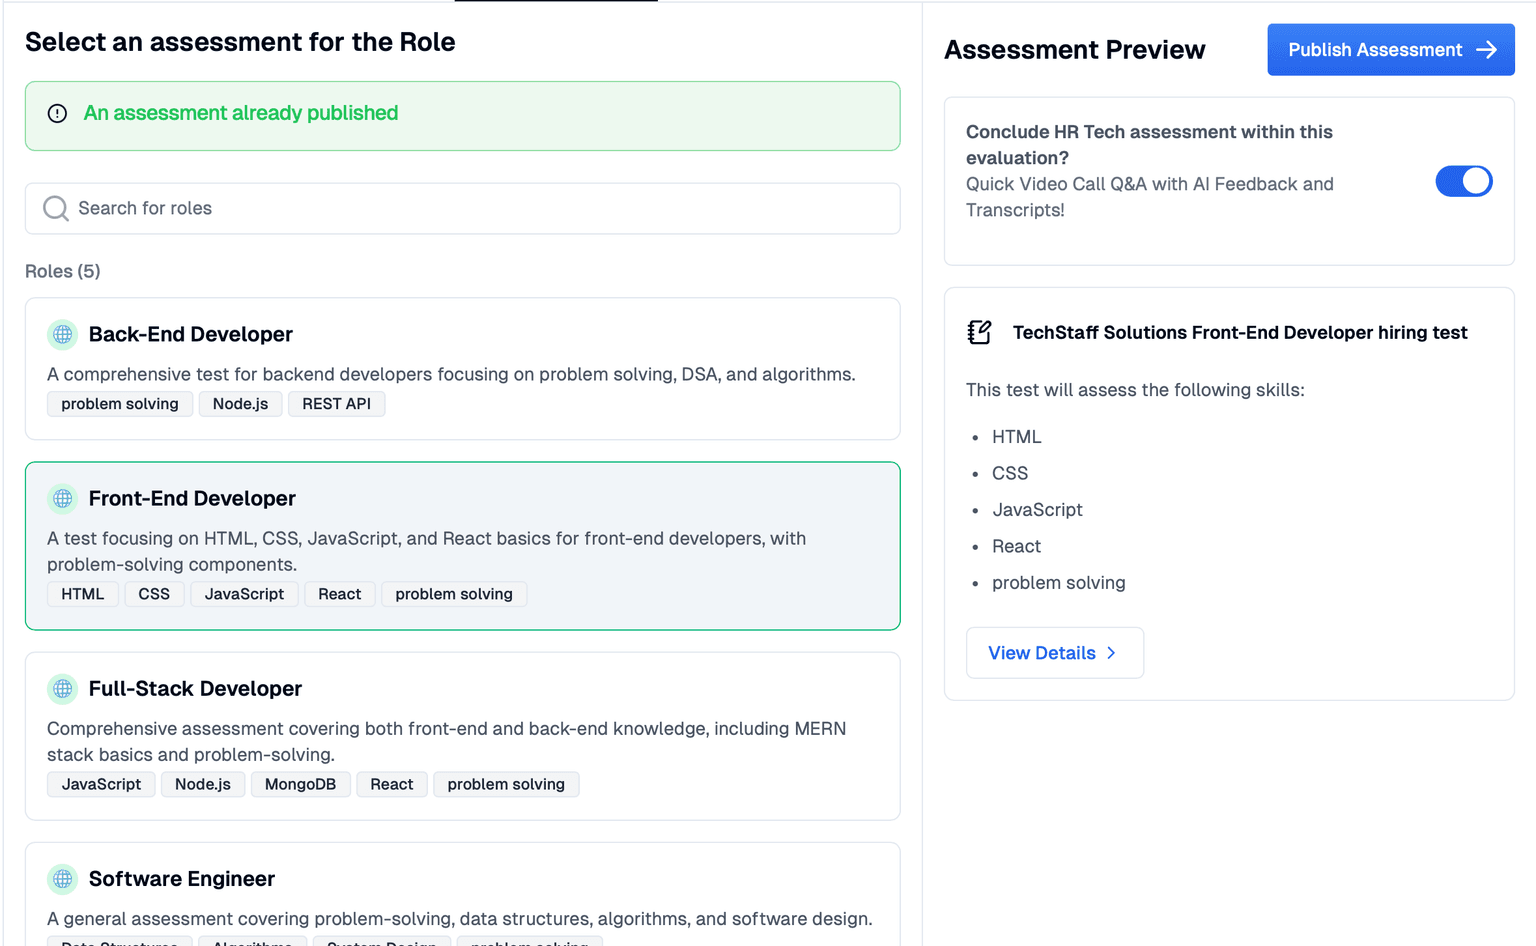Image resolution: width=1536 pixels, height=946 pixels.
Task: Click the globe icon beside Front-End Developer
Action: pyautogui.click(x=63, y=498)
